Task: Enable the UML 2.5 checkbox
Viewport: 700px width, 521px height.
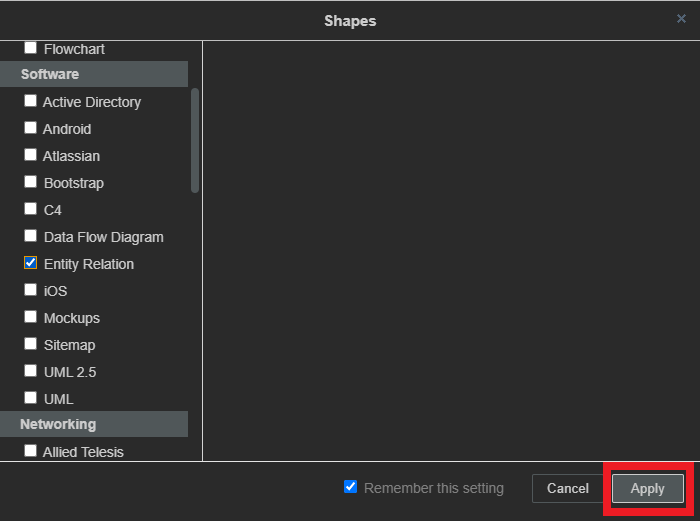Action: pos(30,371)
